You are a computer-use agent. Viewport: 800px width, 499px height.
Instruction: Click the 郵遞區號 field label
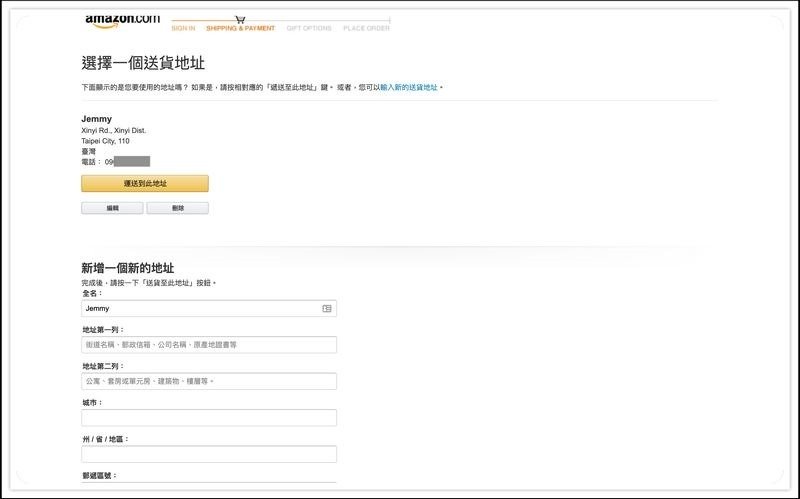99,476
